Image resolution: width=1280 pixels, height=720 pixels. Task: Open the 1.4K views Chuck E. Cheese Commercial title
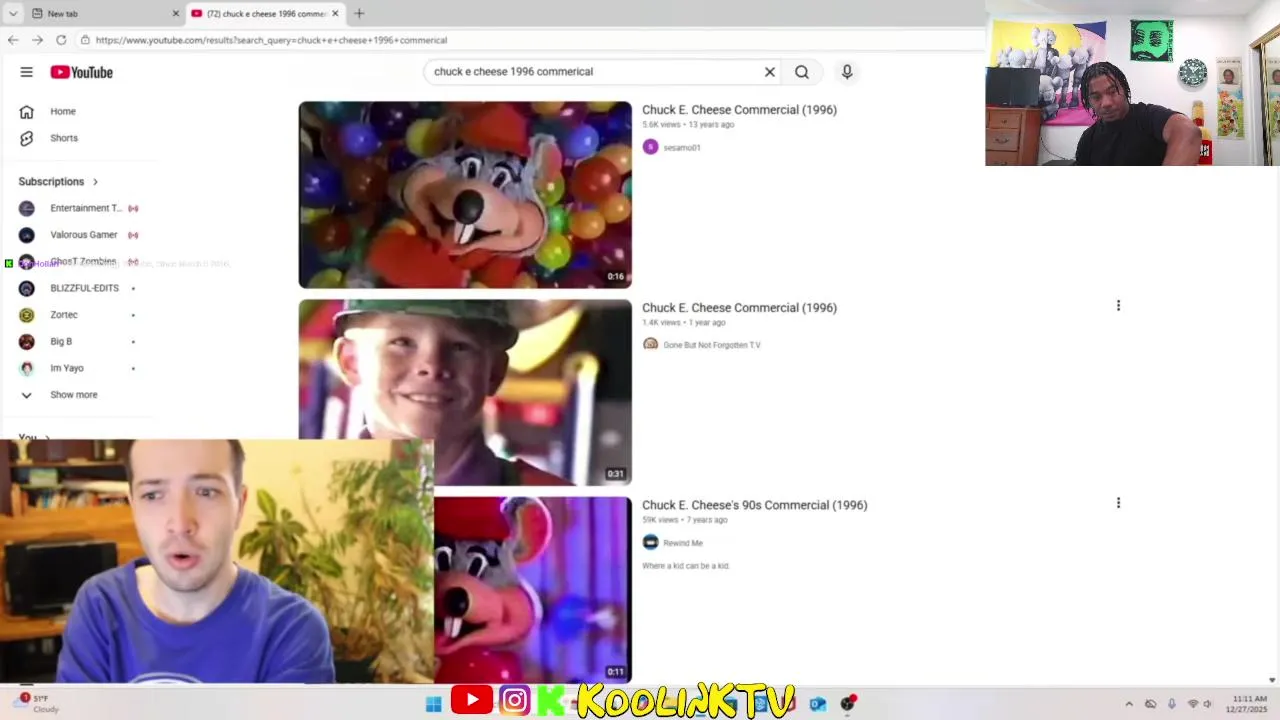point(739,308)
